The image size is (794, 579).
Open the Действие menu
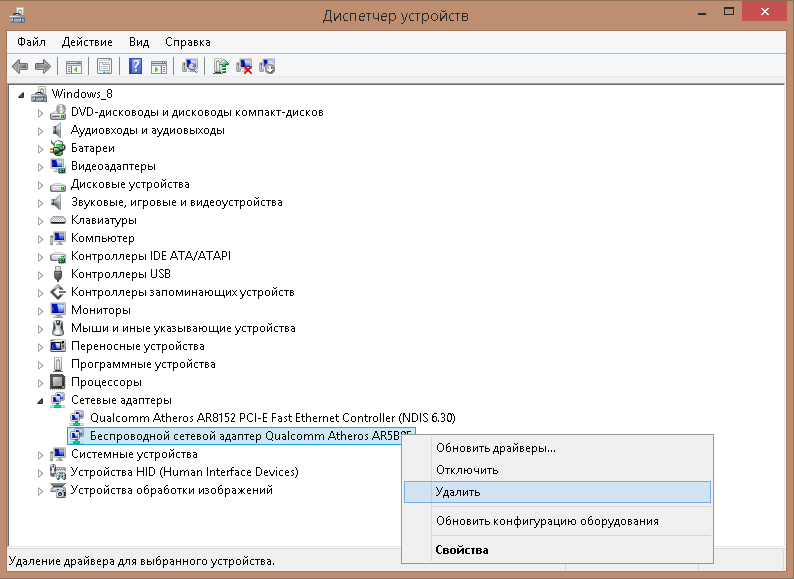tap(87, 42)
